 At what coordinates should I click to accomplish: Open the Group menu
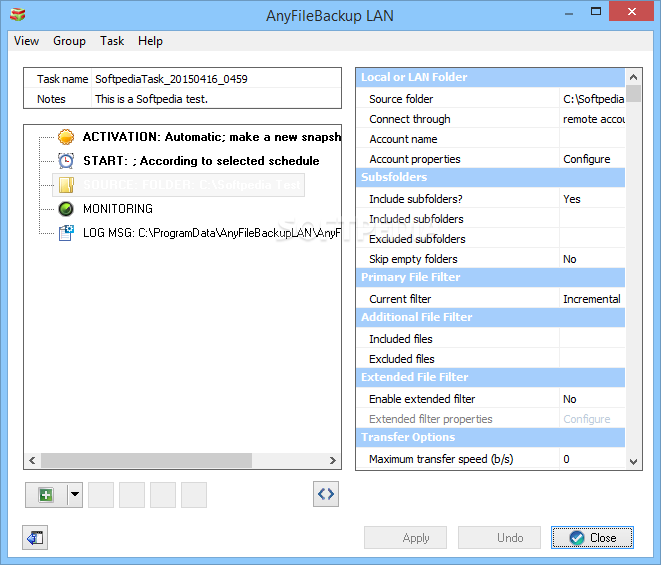(x=69, y=41)
